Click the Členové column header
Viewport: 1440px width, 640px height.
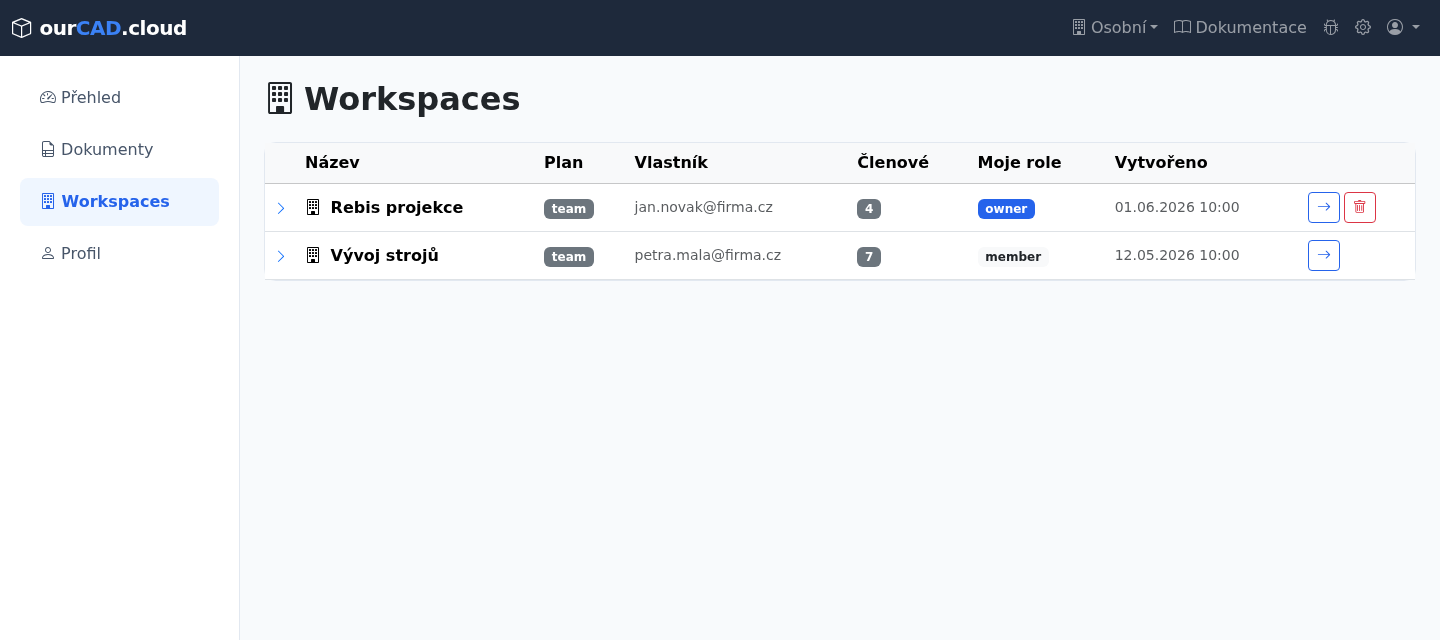(893, 162)
